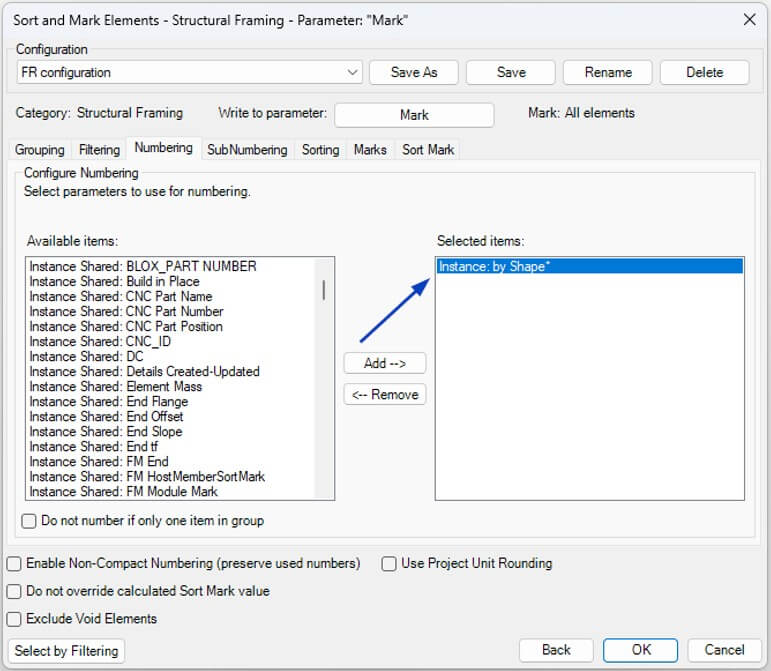This screenshot has width=771, height=671.
Task: Select Instance Shared: Element Mass
Action: point(171,386)
